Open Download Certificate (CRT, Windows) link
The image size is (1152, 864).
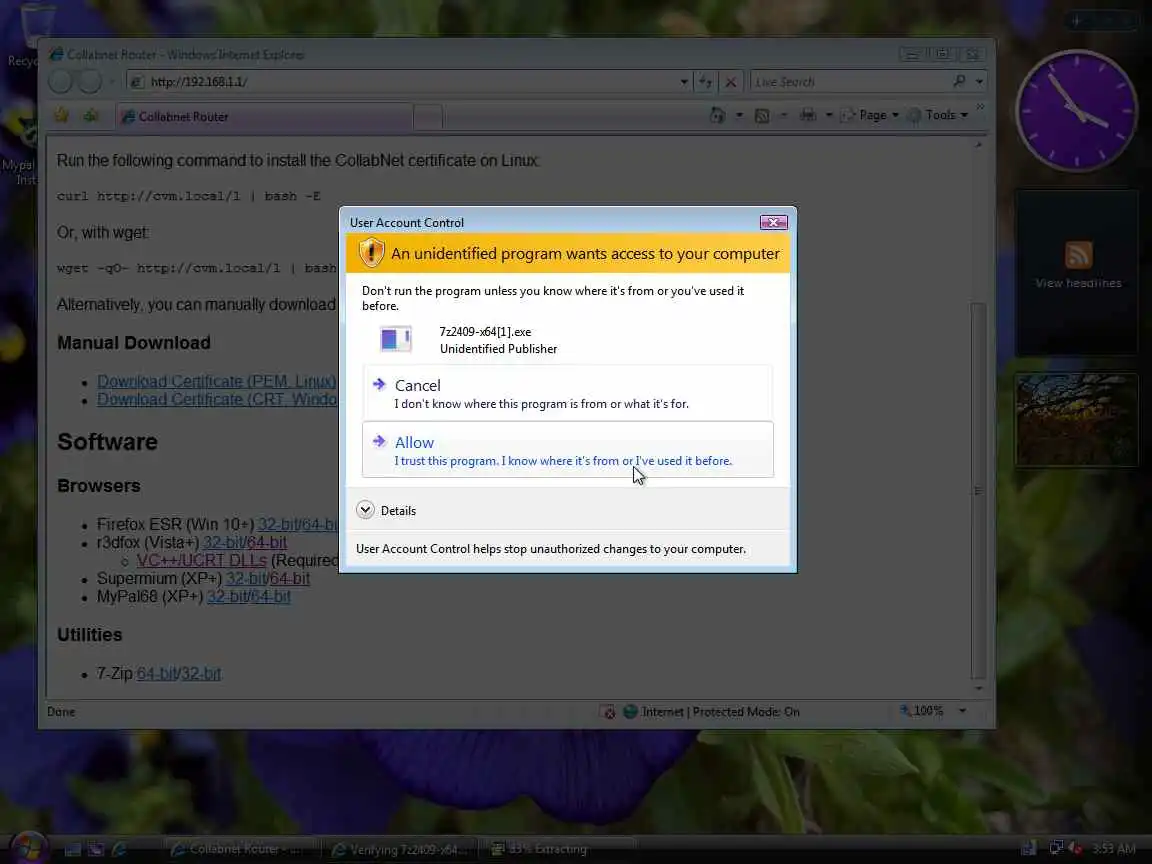(217, 399)
